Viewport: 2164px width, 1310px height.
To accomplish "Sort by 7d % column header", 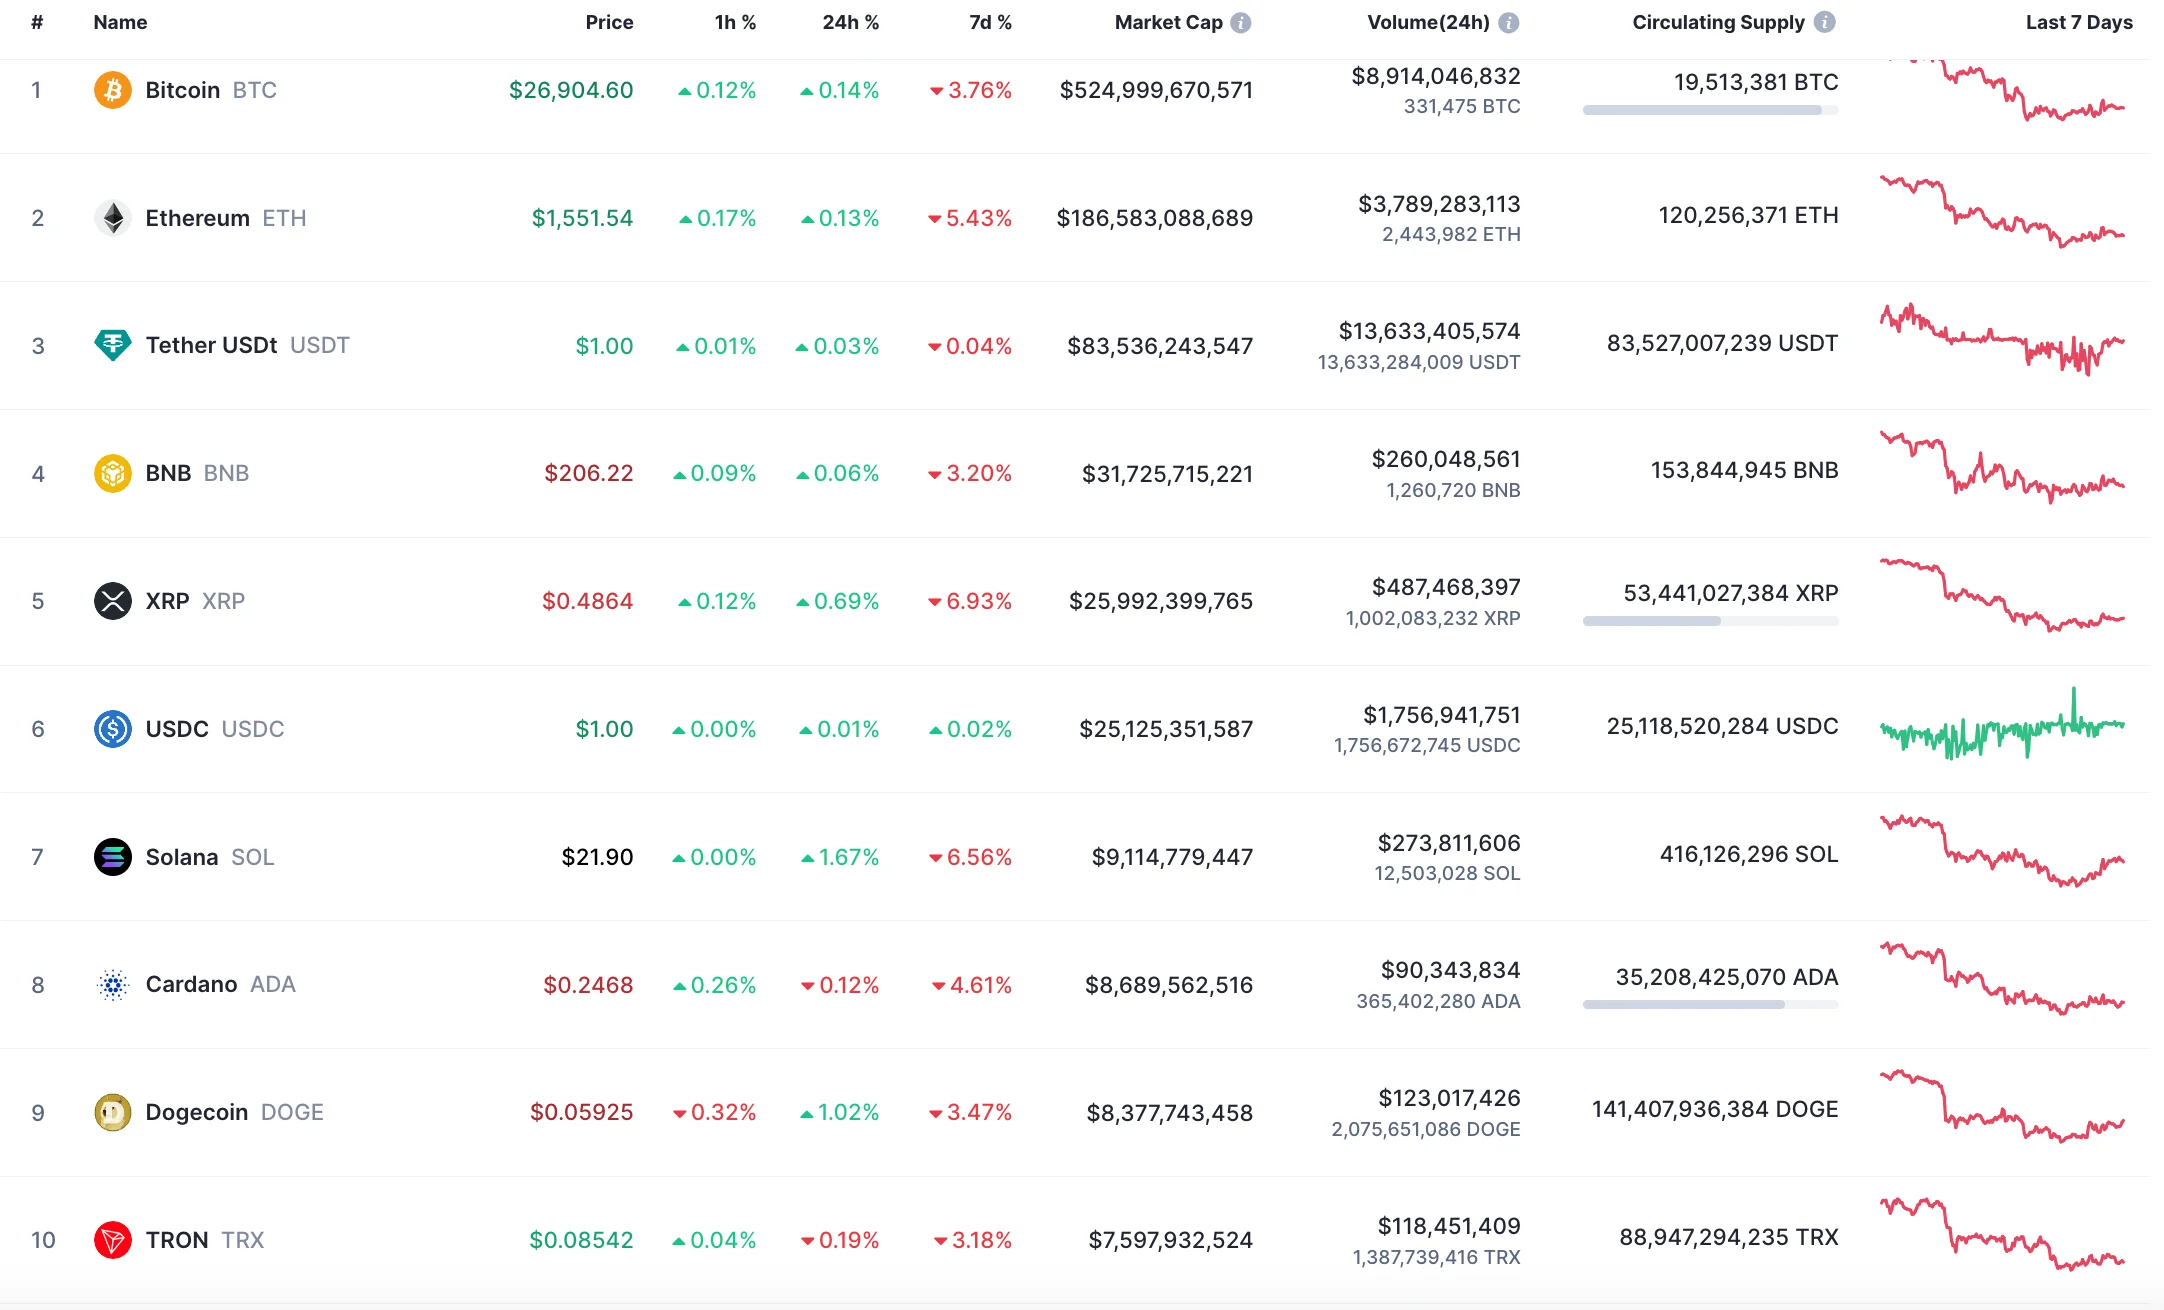I will (x=990, y=22).
